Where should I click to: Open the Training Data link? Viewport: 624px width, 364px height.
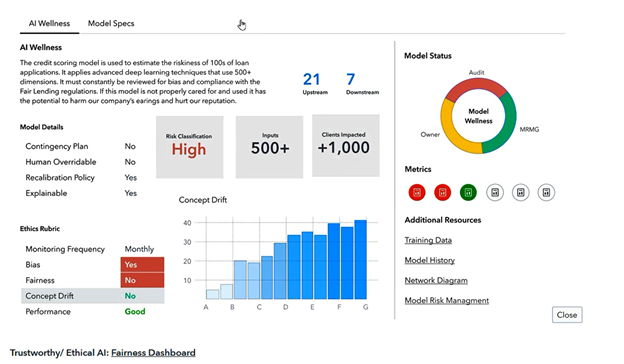coord(428,240)
